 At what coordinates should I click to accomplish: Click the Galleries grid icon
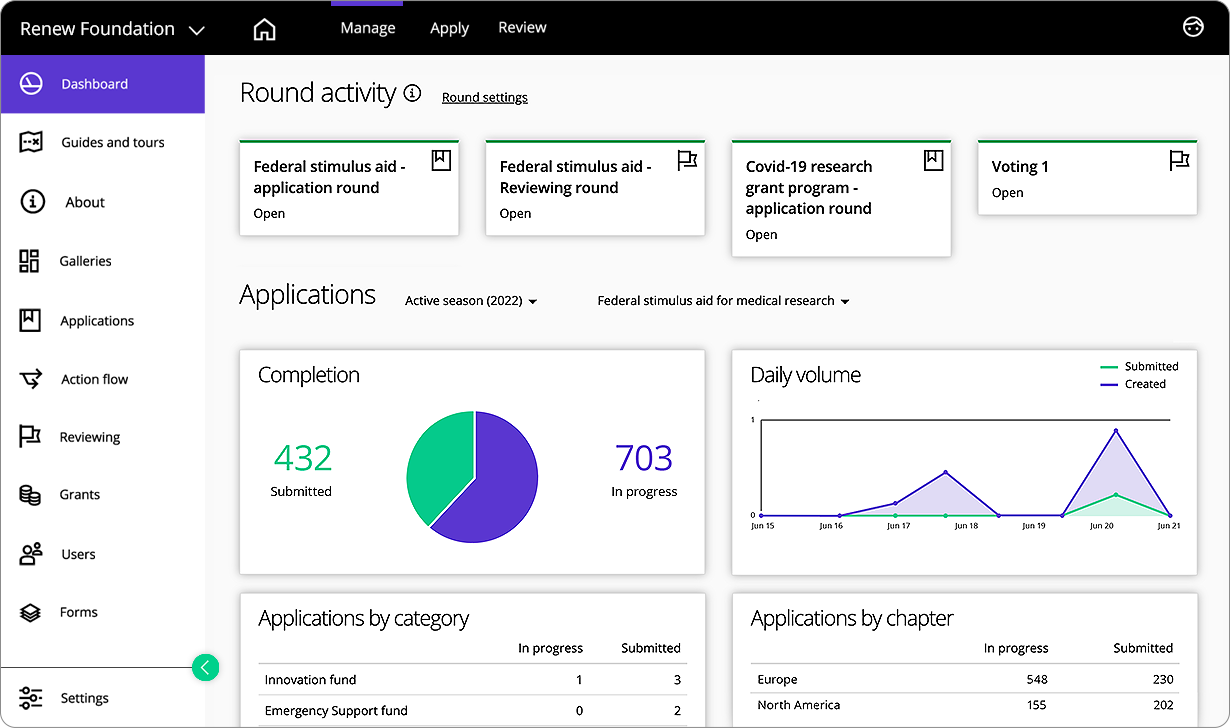[x=30, y=261]
